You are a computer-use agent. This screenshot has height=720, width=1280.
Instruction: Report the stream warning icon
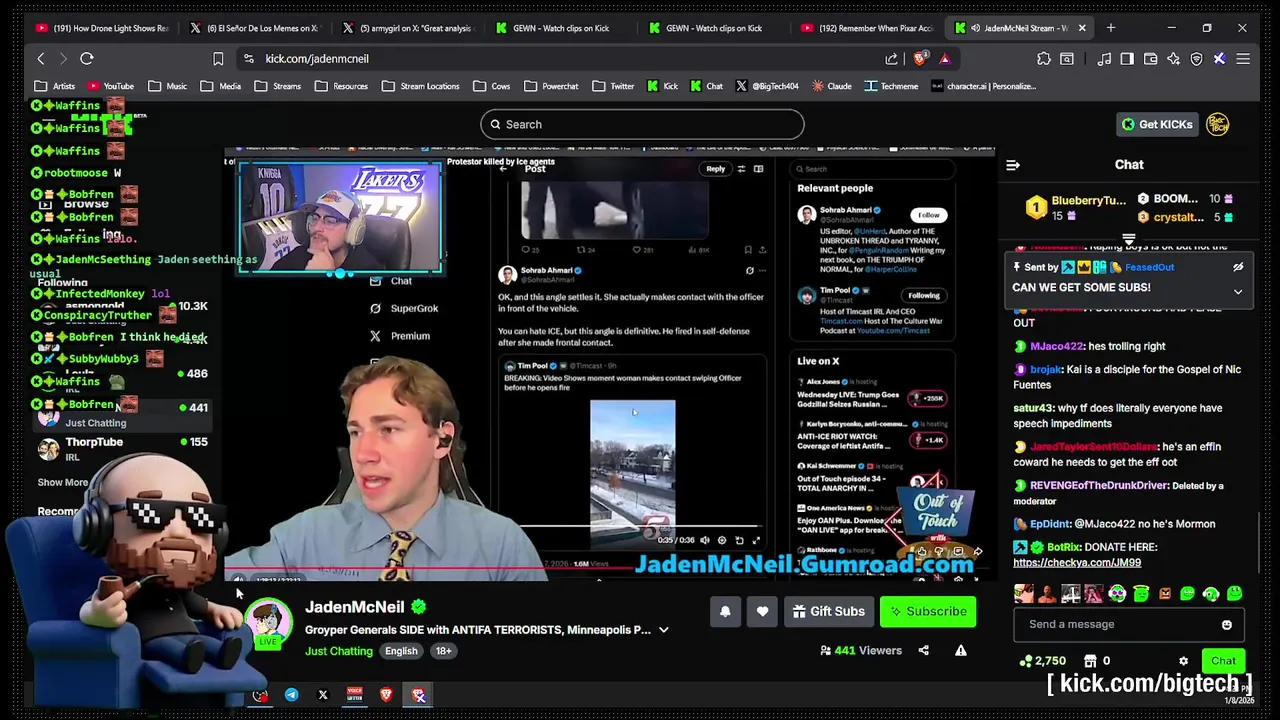tap(960, 650)
